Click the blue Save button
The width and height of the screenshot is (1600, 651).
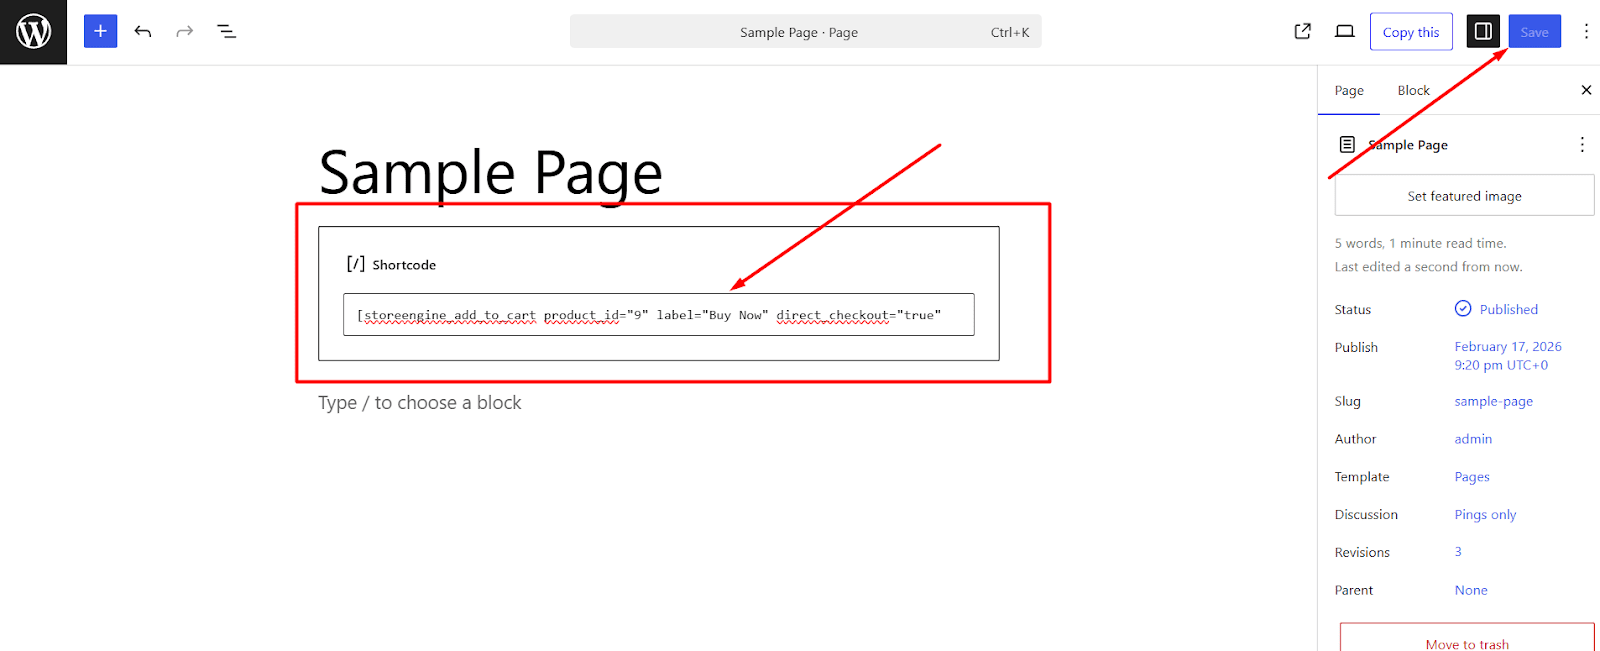1534,31
